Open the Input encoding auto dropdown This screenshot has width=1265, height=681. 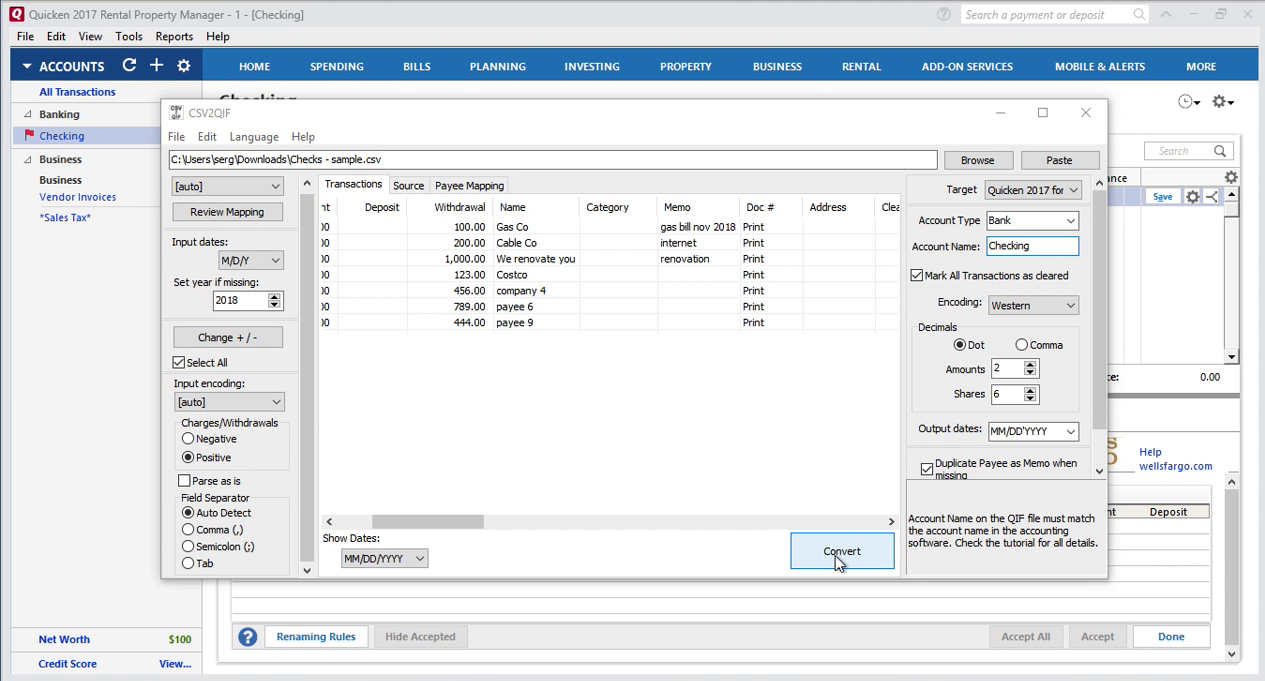click(x=229, y=402)
